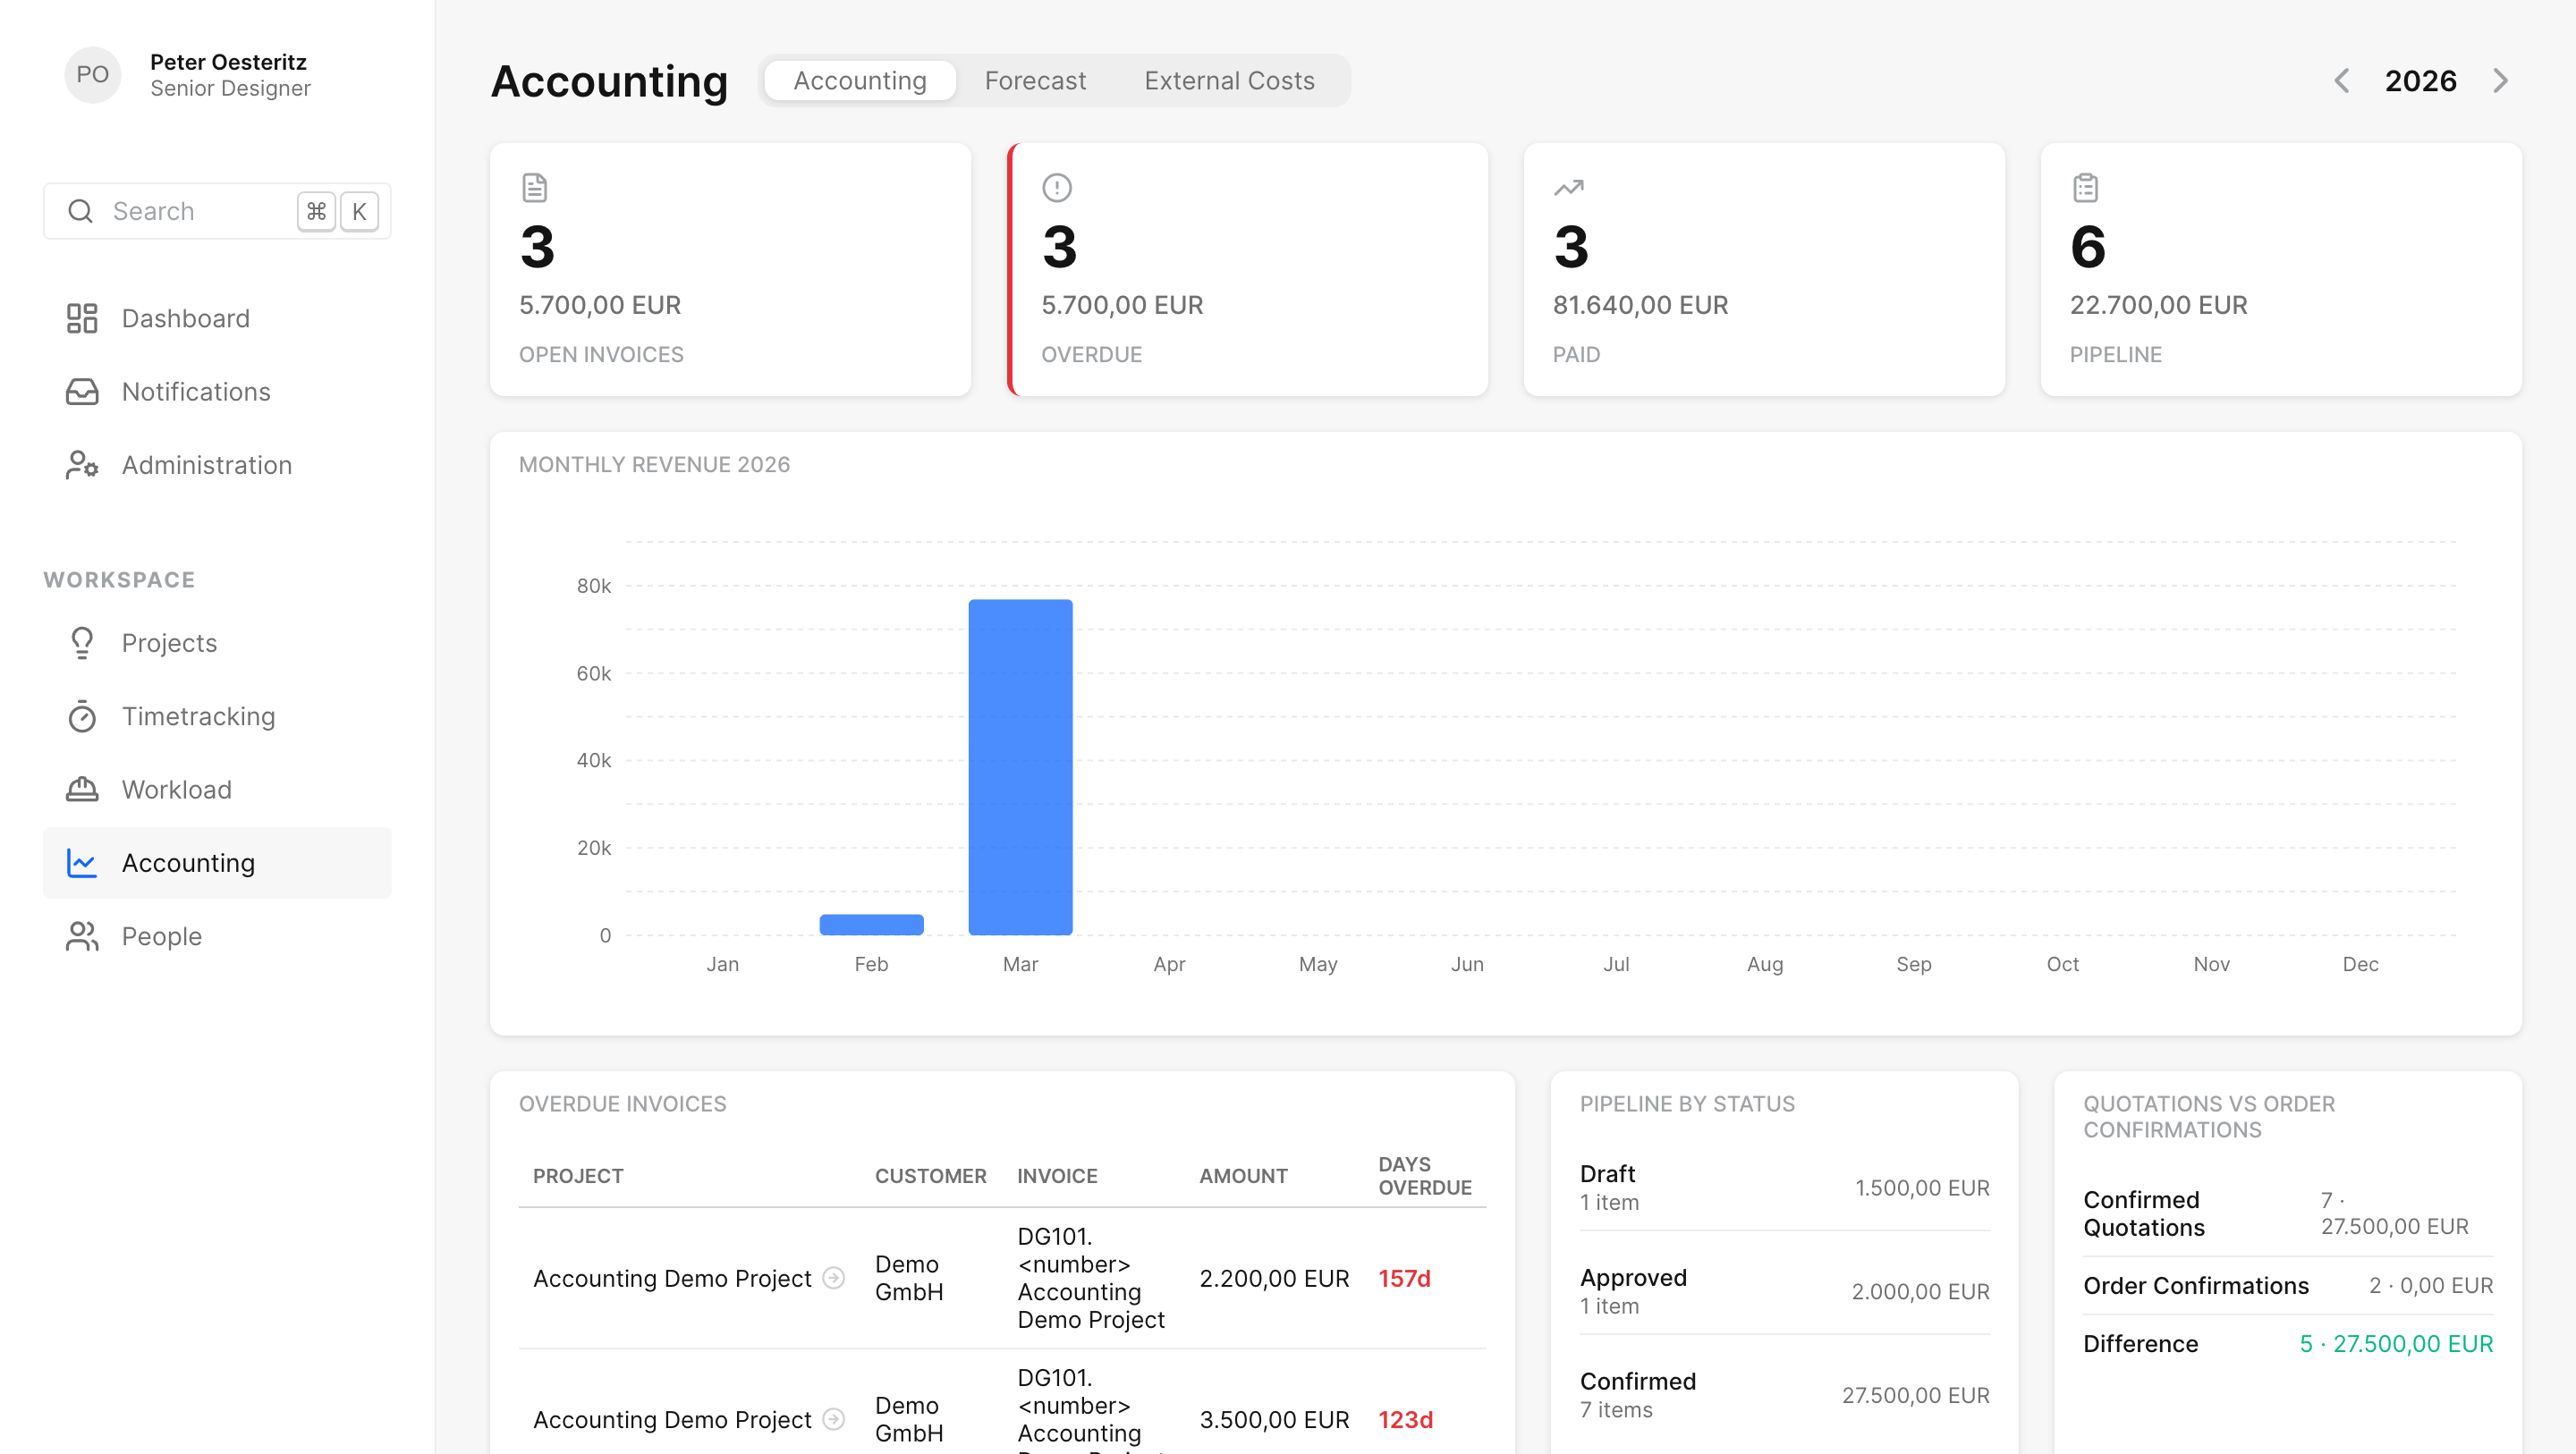
Task: Click the March revenue bar
Action: [x=1020, y=767]
